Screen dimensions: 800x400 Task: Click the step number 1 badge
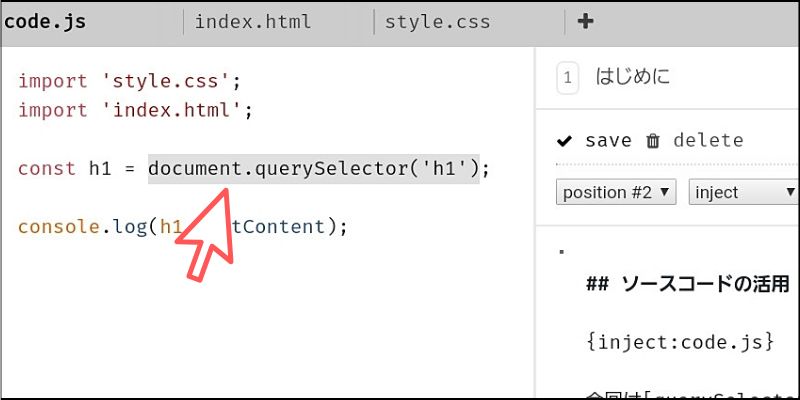(568, 77)
